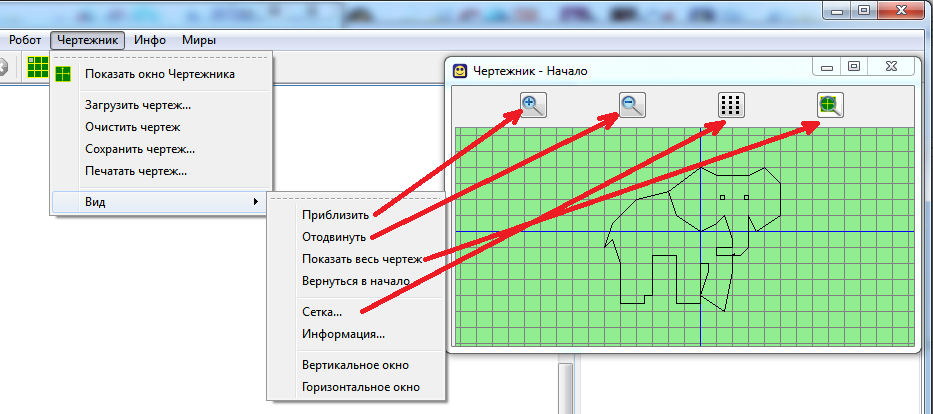The width and height of the screenshot is (933, 414).
Task: Minimize the Чертежник - Начало window
Action: pos(826,67)
